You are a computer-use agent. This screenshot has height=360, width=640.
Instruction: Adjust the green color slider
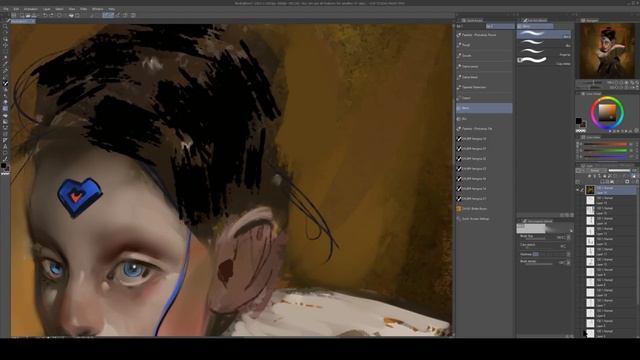point(605,150)
